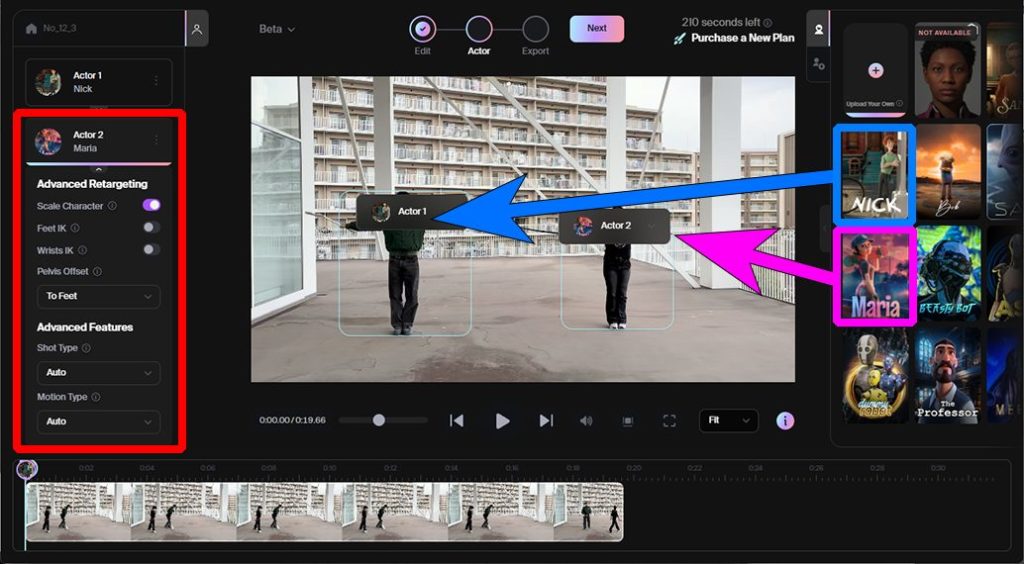The width and height of the screenshot is (1024, 564).
Task: Turn on the Wrists IK toggle
Action: pyautogui.click(x=151, y=249)
